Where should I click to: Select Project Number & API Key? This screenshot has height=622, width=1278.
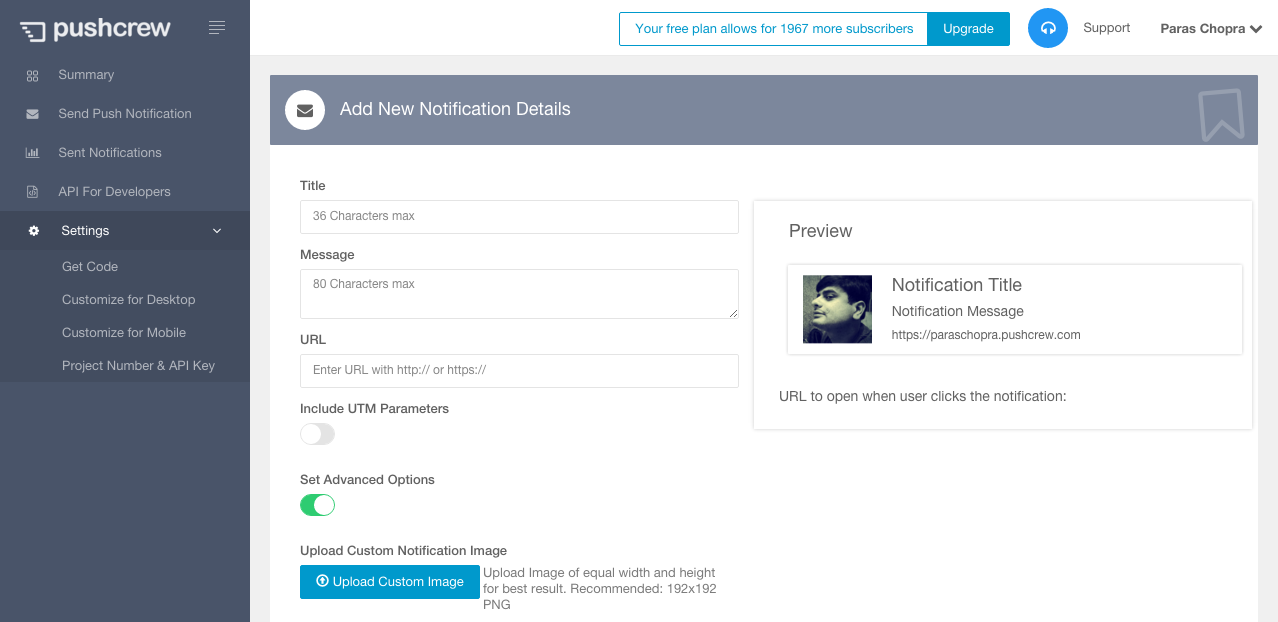click(138, 366)
